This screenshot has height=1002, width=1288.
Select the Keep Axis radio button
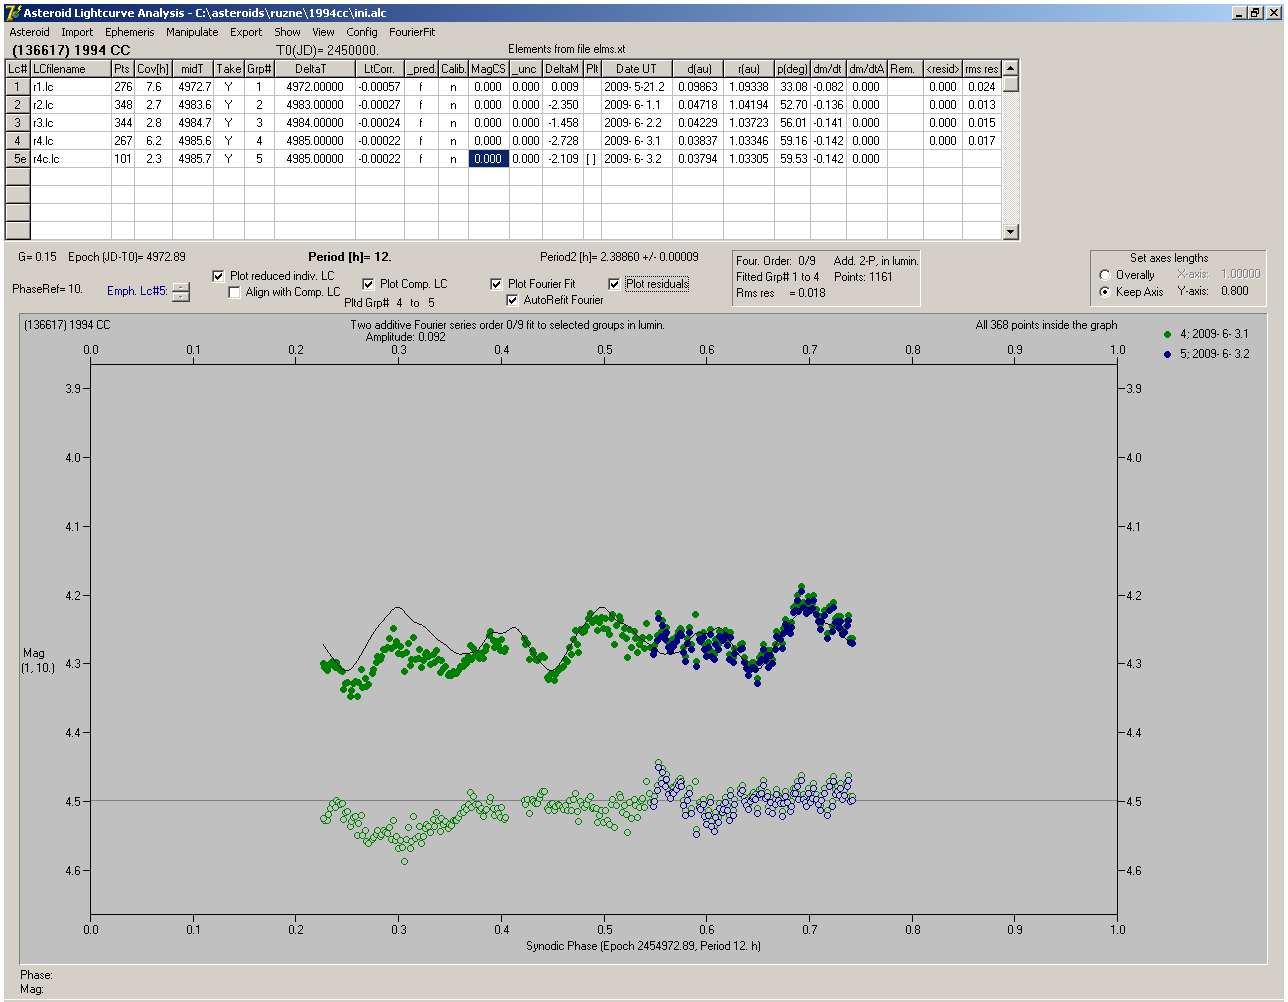coord(1105,292)
